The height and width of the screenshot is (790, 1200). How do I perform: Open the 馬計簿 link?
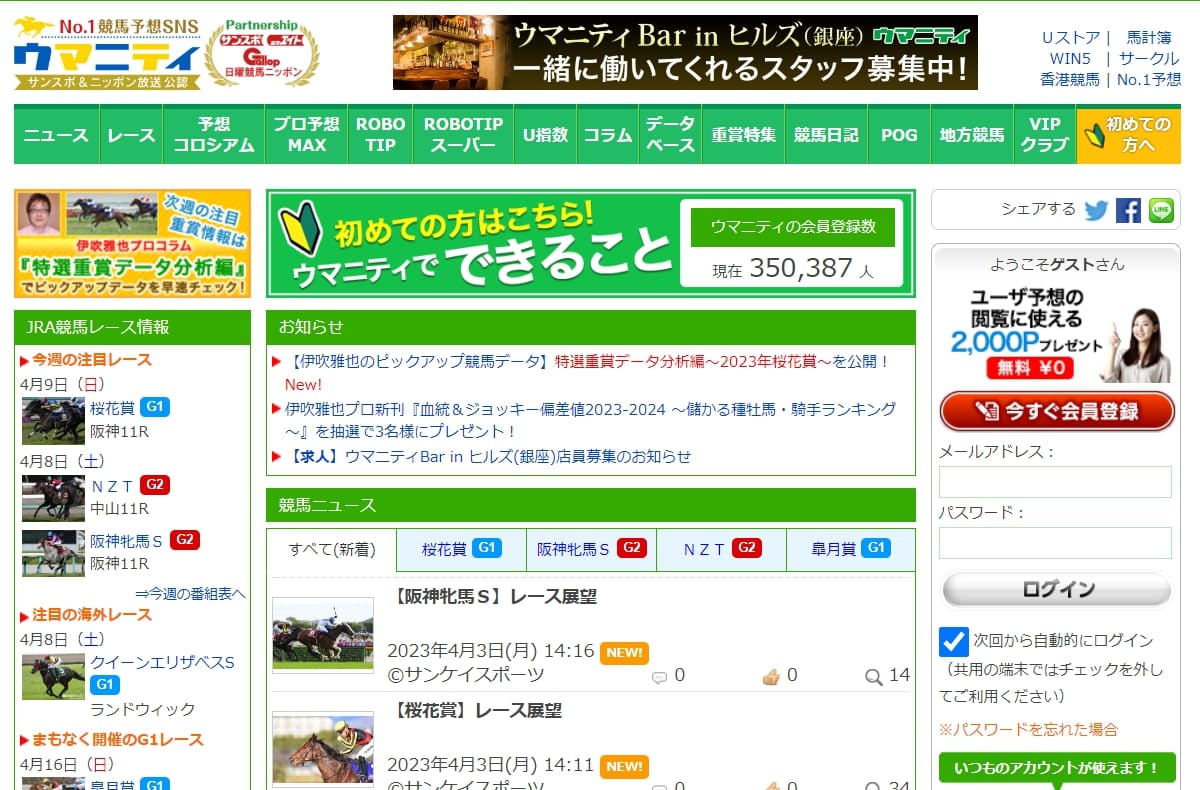click(1149, 38)
